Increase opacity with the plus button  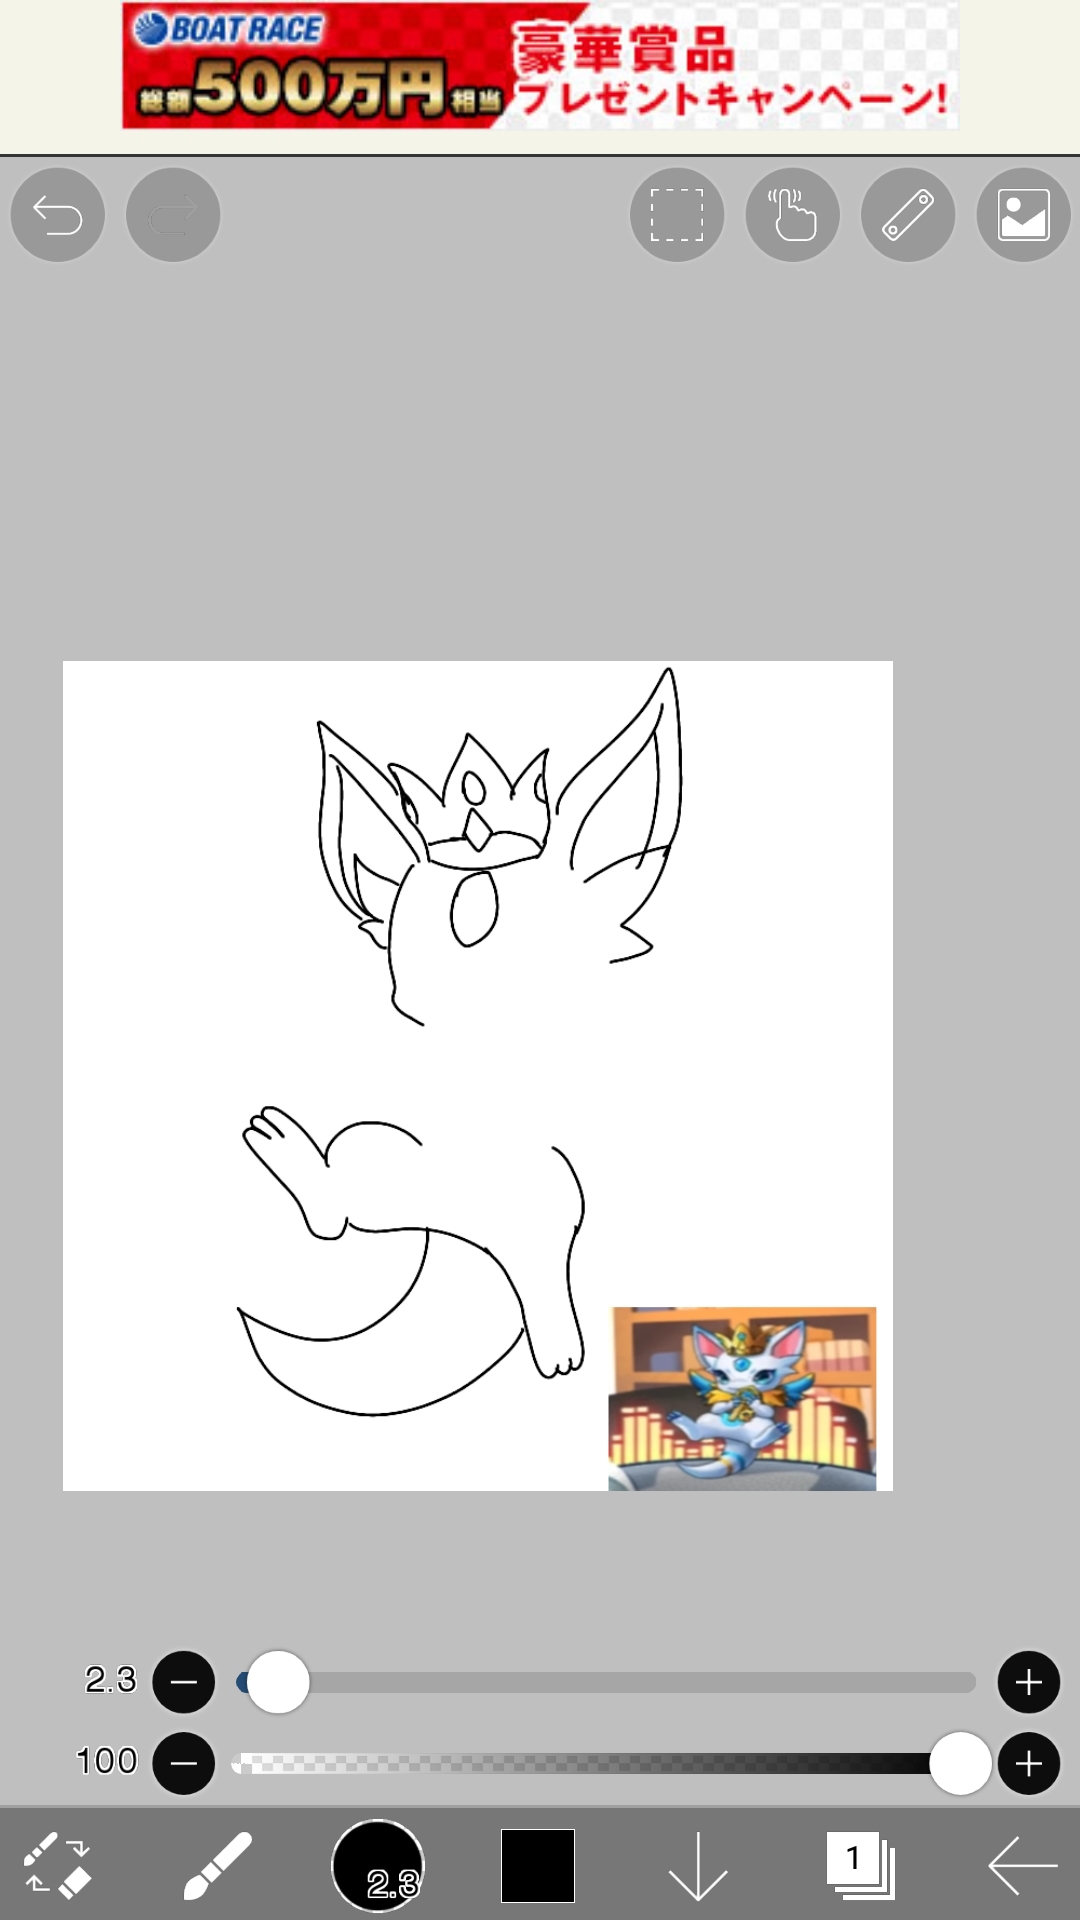pos(1028,1763)
